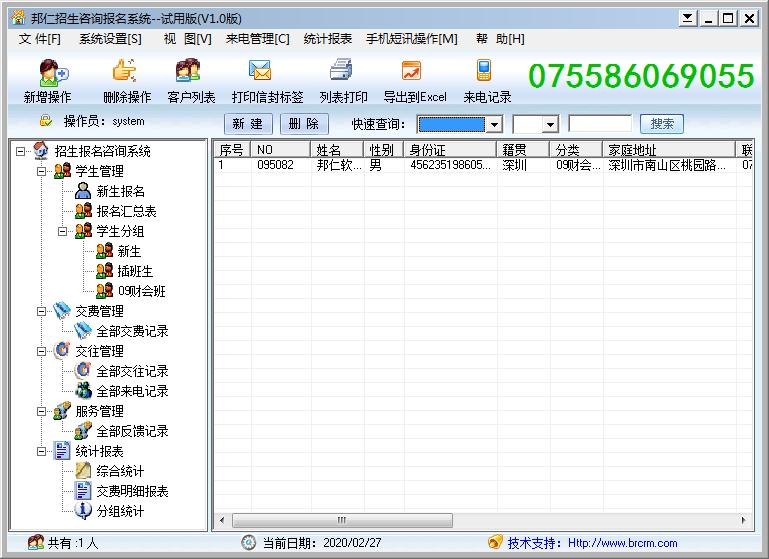Click the 序号 column header
Image resolution: width=769 pixels, height=559 pixels.
232,150
